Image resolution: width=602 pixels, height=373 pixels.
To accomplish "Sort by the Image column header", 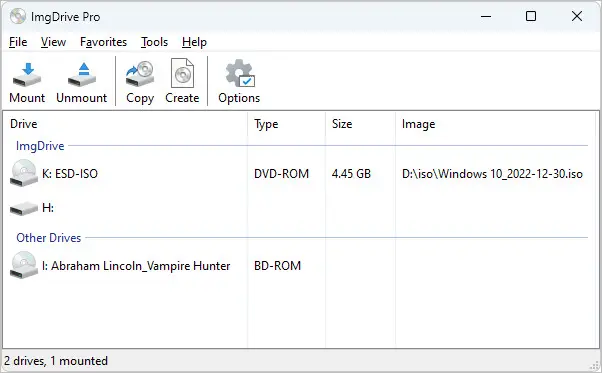I will 495,124.
